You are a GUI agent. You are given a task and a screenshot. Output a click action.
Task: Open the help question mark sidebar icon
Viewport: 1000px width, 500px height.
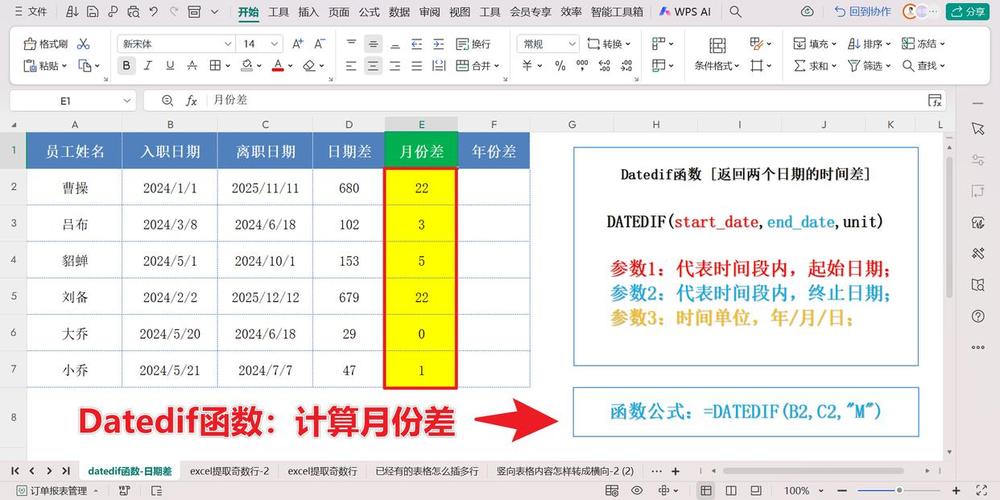pyautogui.click(x=978, y=316)
